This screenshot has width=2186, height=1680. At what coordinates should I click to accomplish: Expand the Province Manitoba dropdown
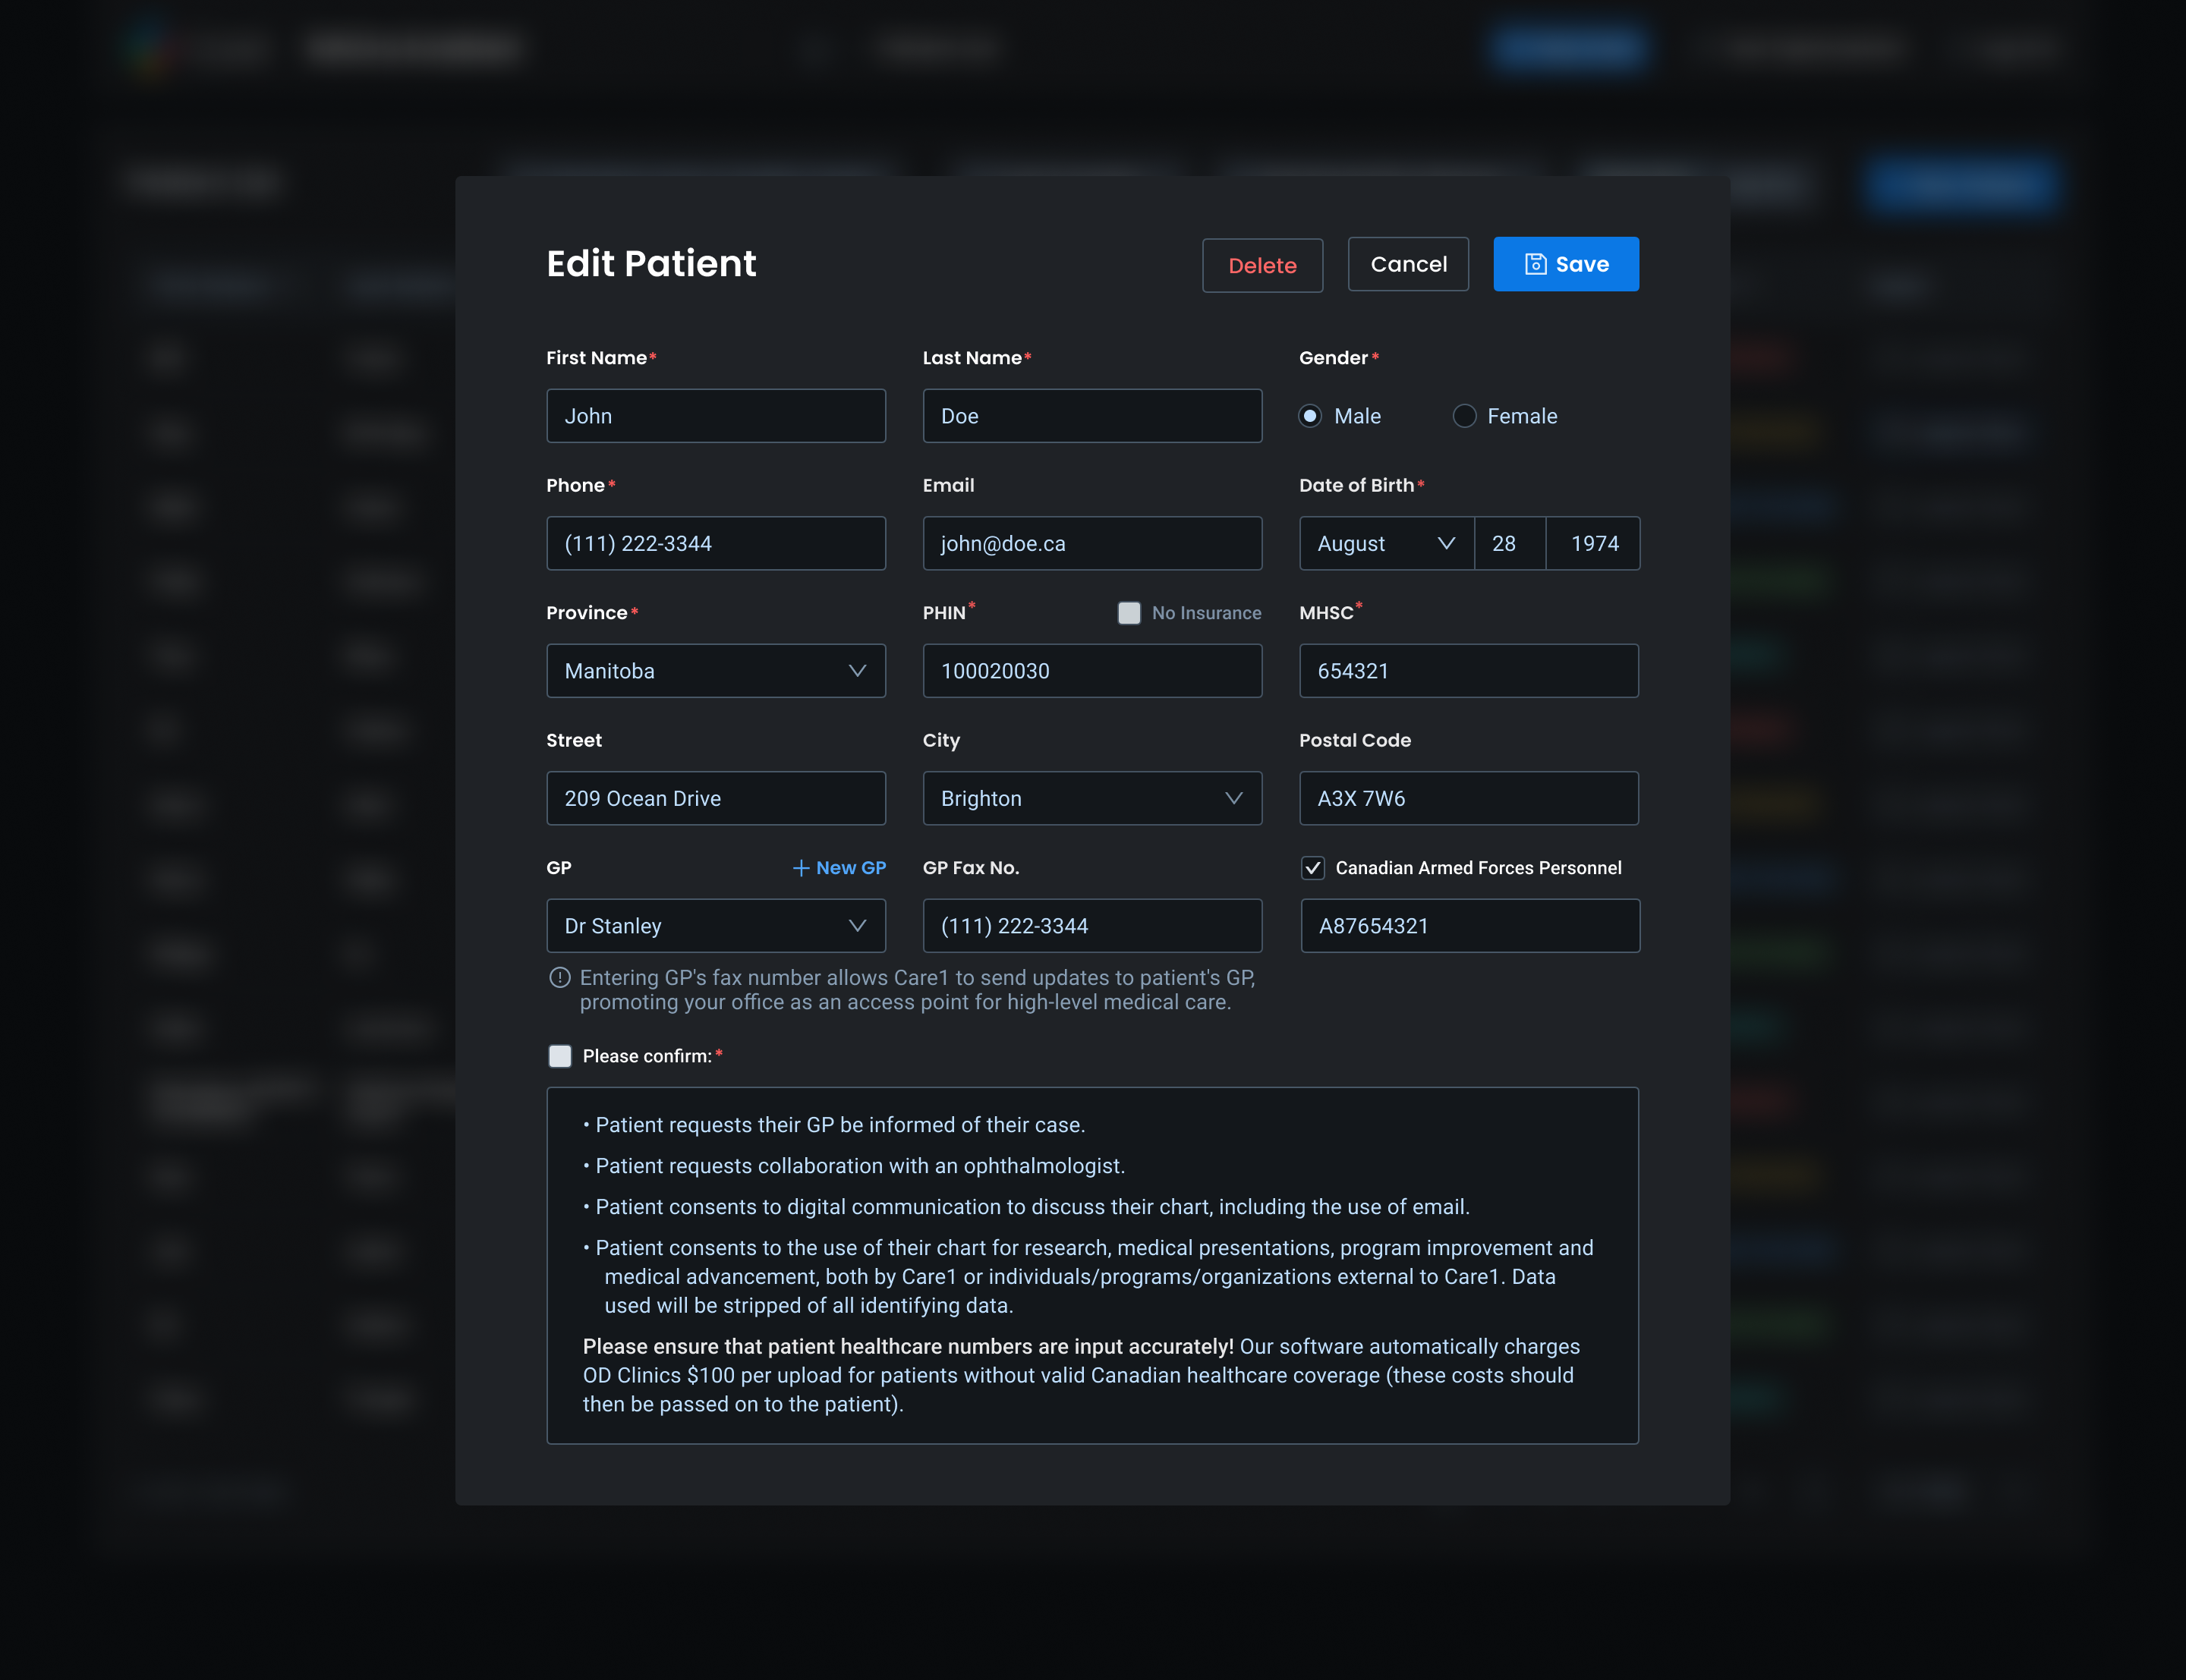click(x=715, y=671)
